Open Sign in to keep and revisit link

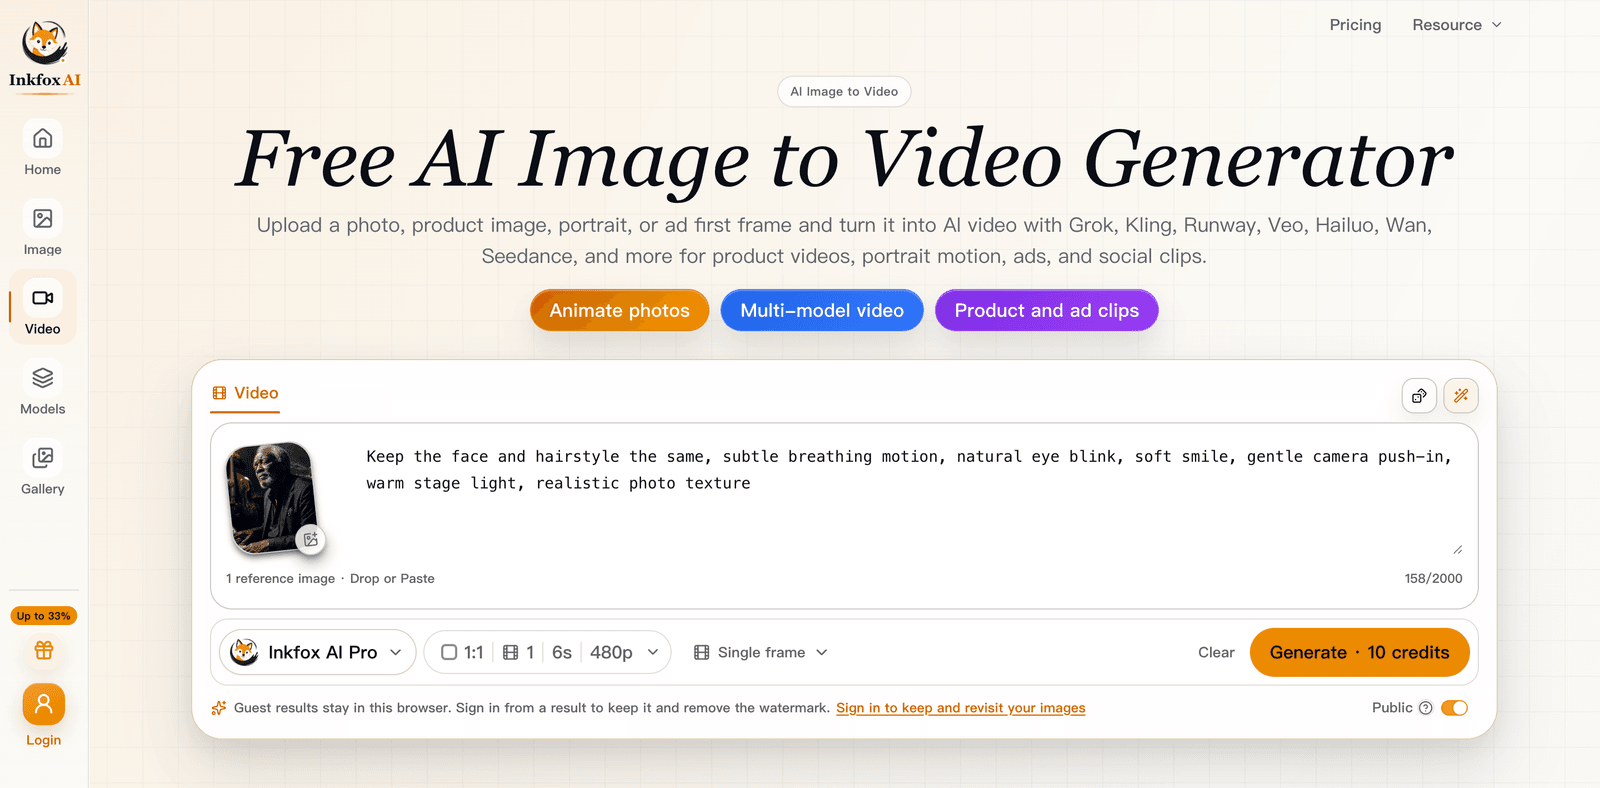961,708
